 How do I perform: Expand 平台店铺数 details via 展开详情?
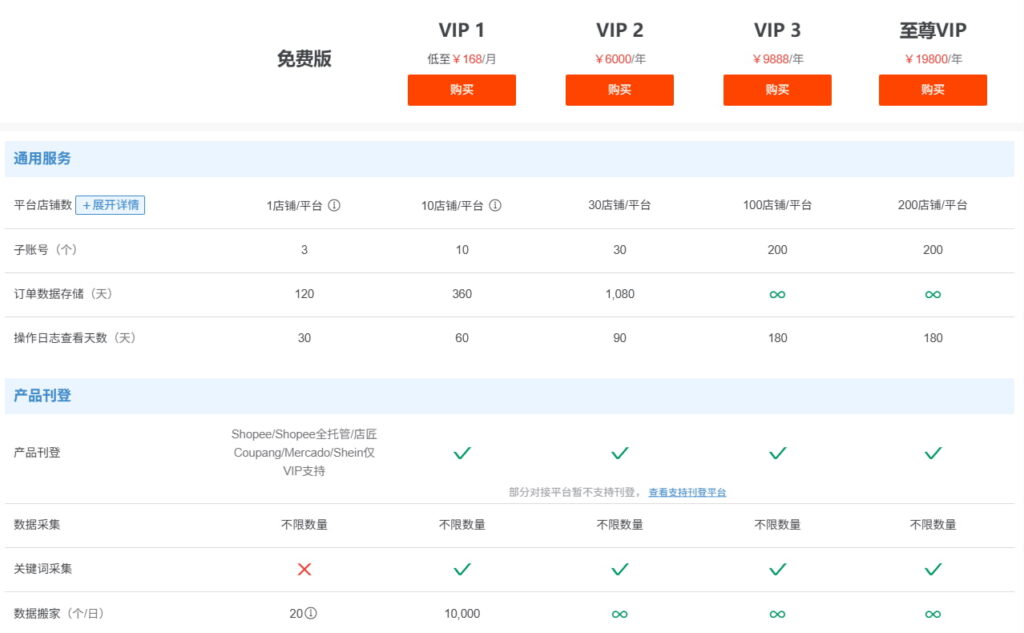[110, 205]
